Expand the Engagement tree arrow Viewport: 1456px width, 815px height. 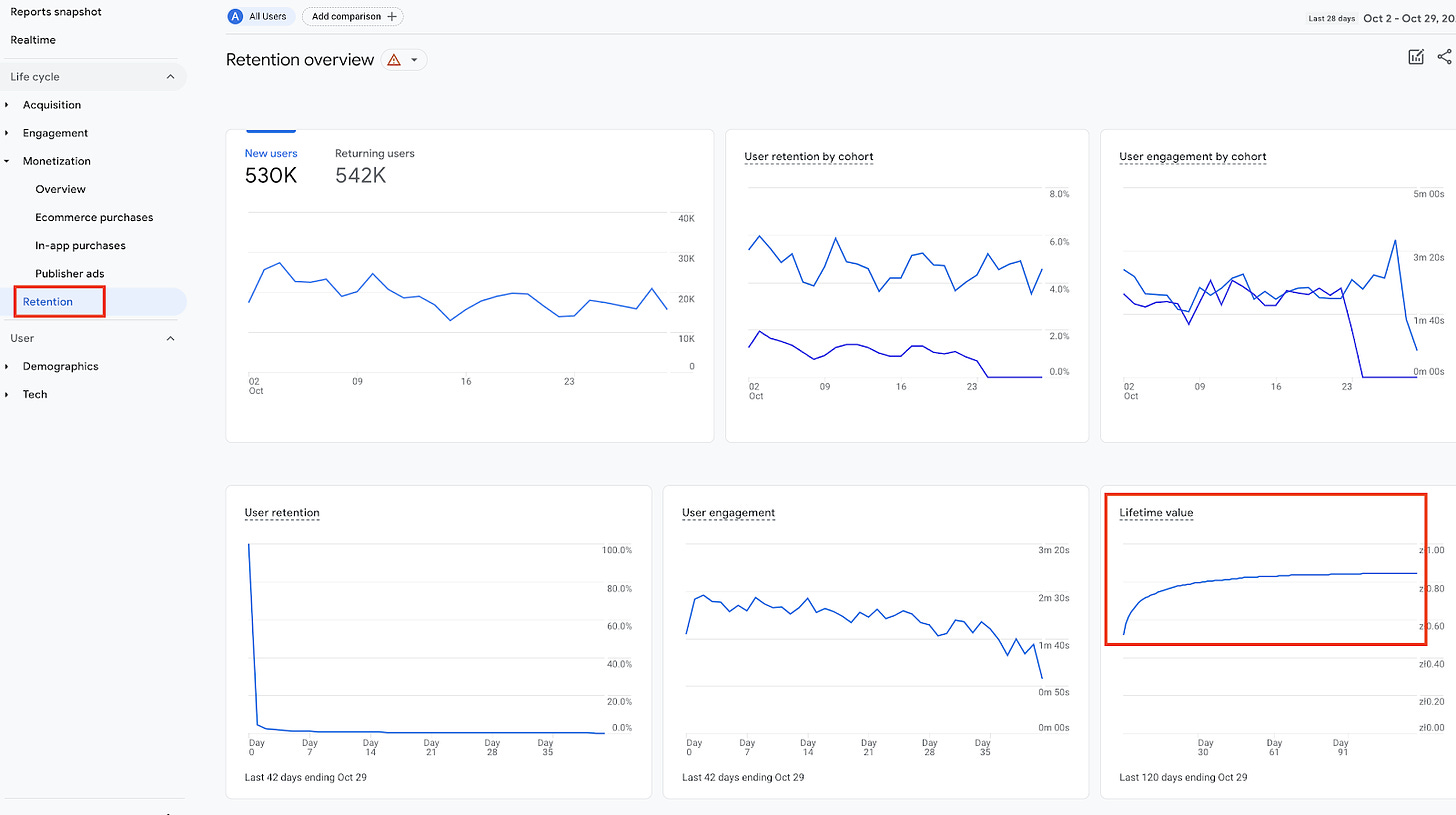7,133
